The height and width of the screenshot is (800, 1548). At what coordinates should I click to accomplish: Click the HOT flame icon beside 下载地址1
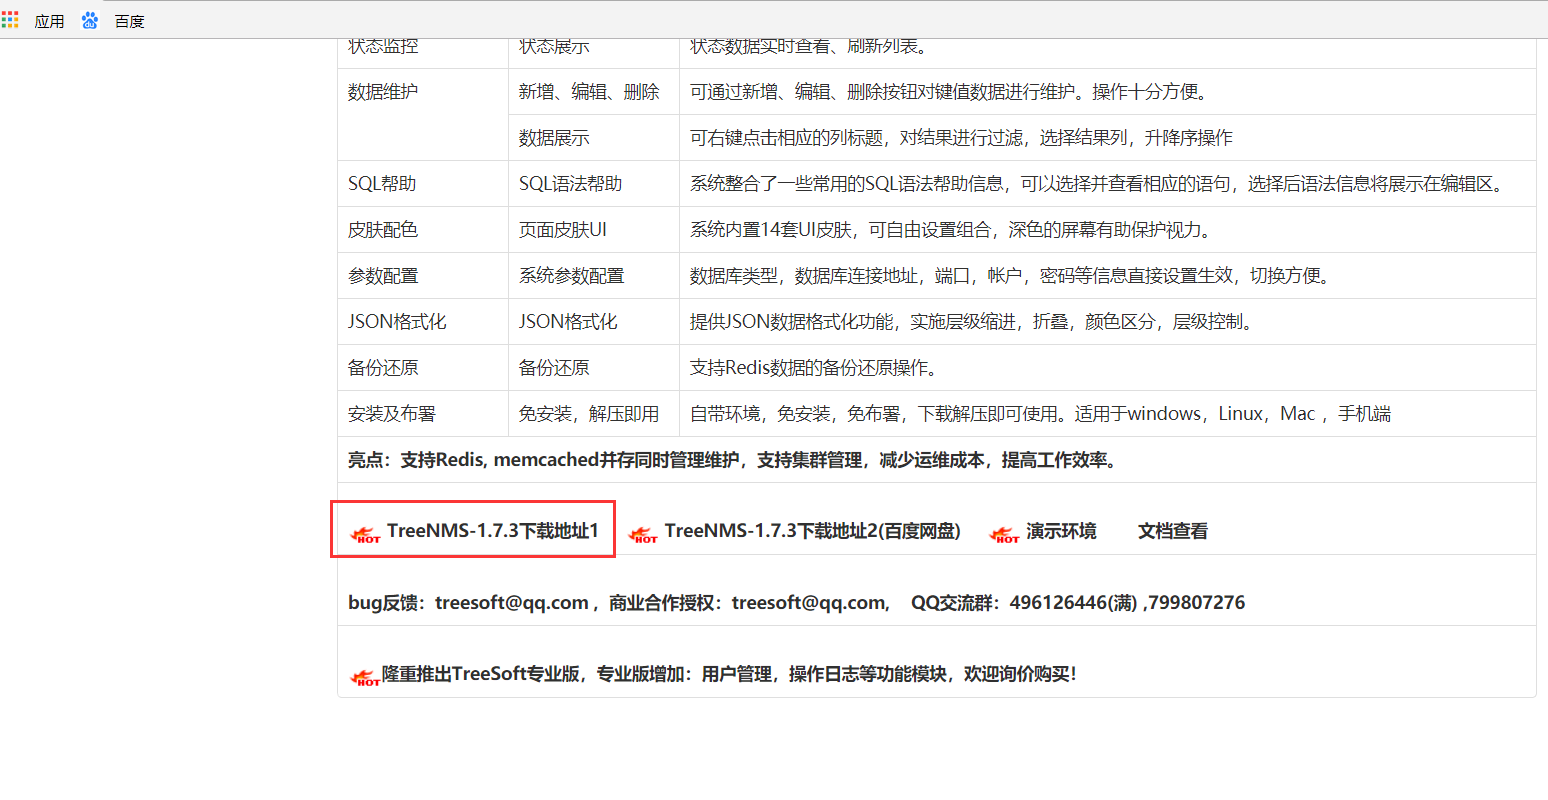tap(366, 535)
